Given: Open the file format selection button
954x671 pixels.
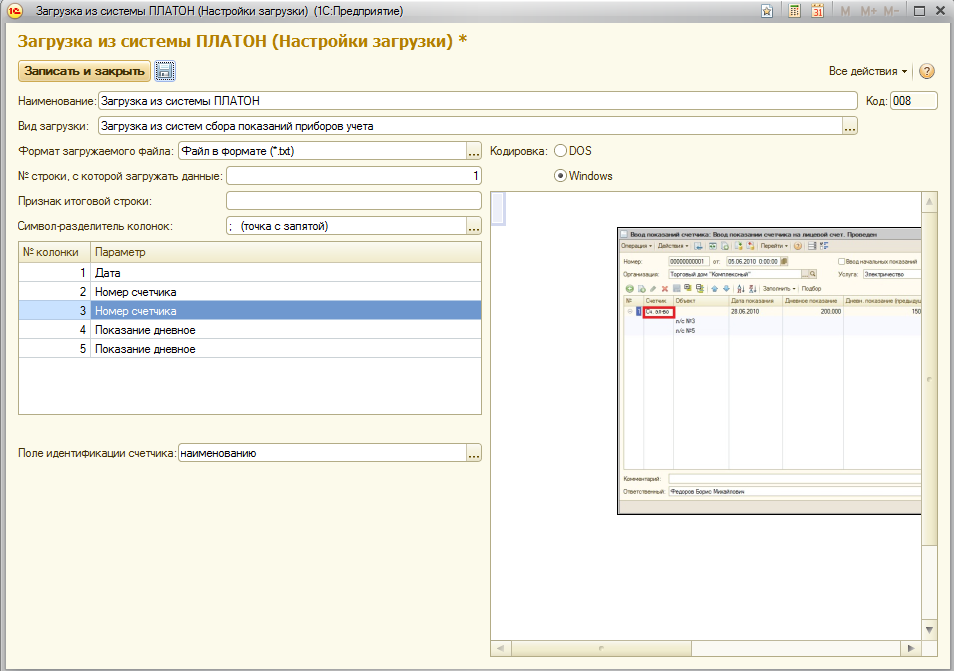Looking at the screenshot, I should pos(474,151).
